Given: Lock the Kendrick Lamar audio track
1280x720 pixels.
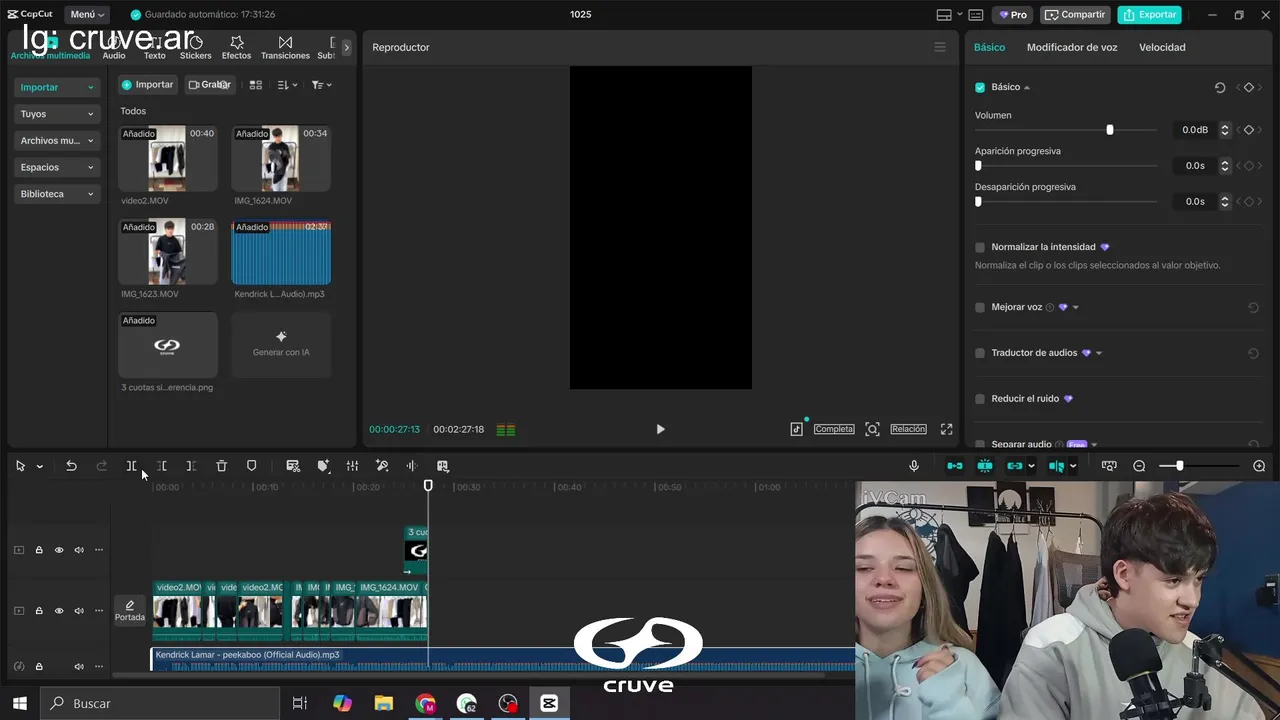Looking at the screenshot, I should (39, 666).
